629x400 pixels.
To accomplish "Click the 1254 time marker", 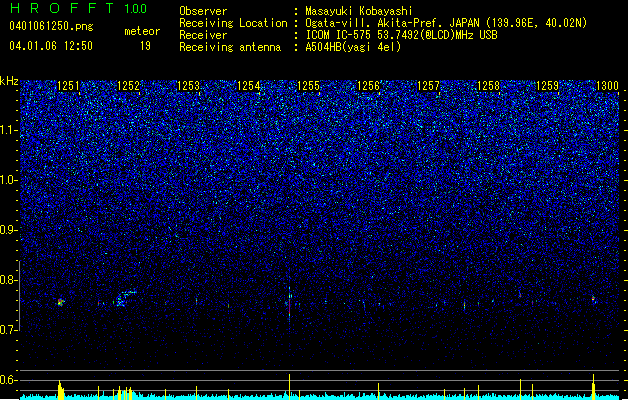I will [248, 86].
